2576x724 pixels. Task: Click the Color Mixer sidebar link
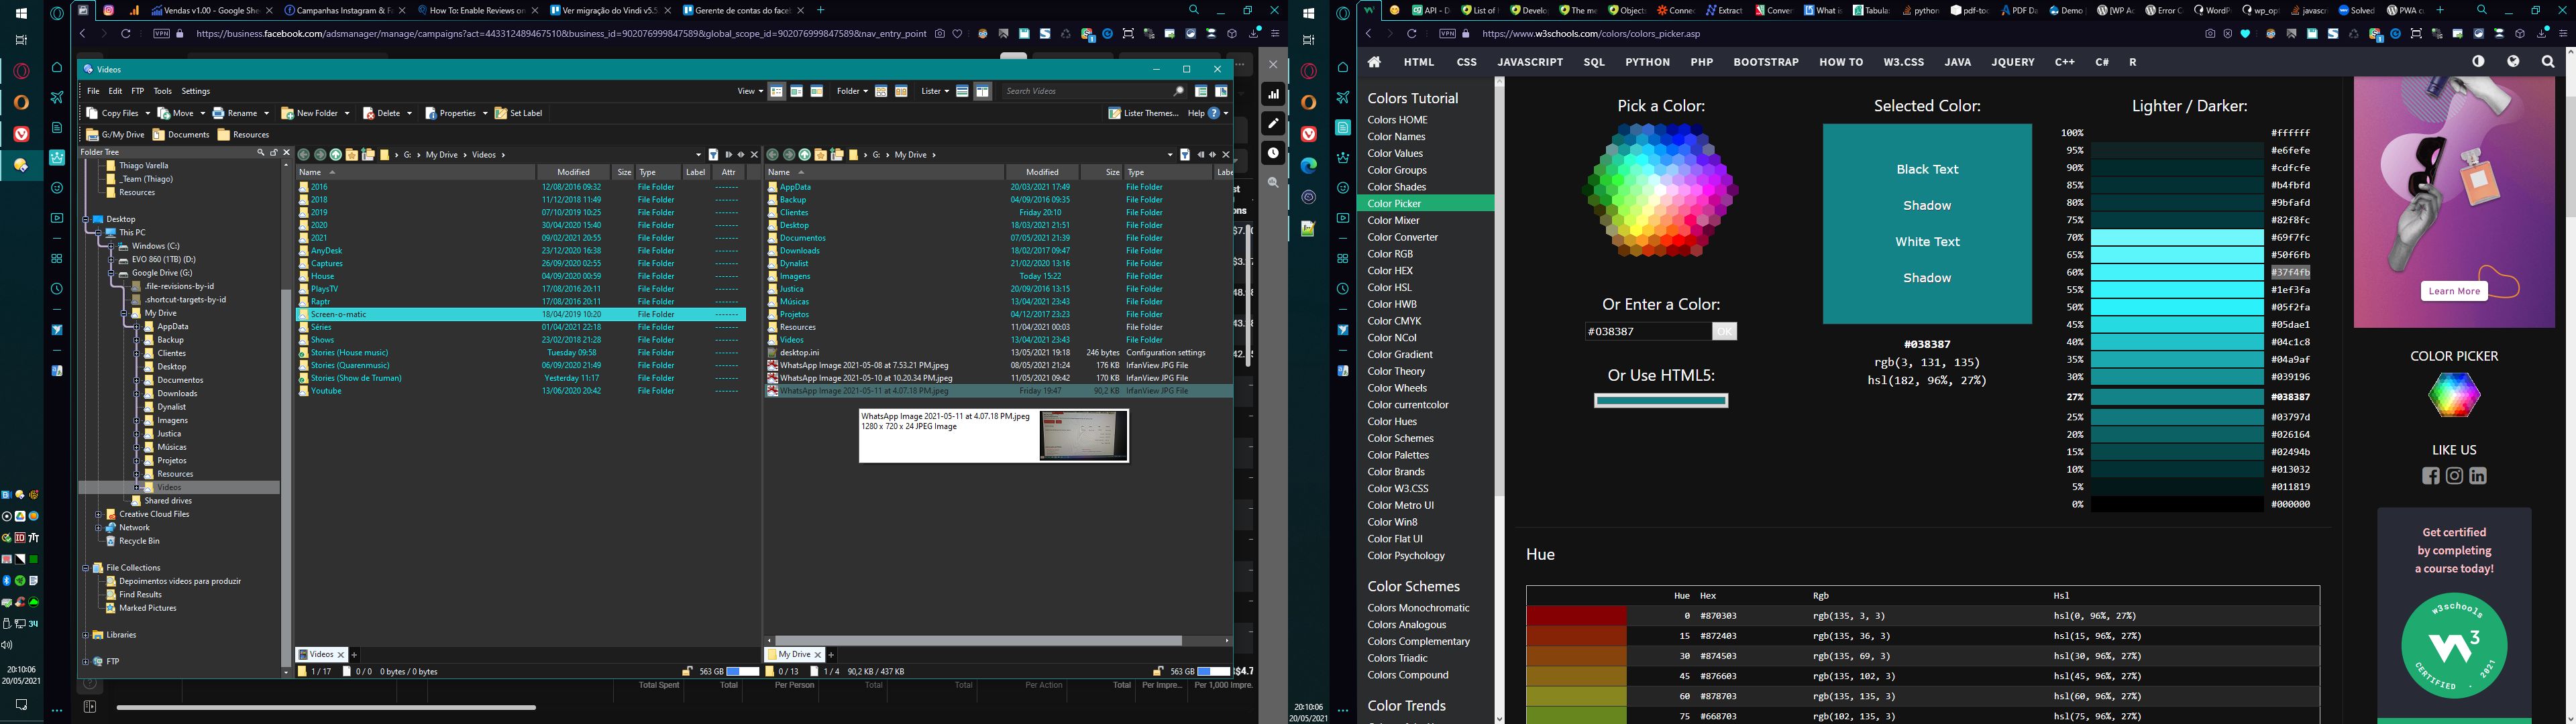point(1393,220)
